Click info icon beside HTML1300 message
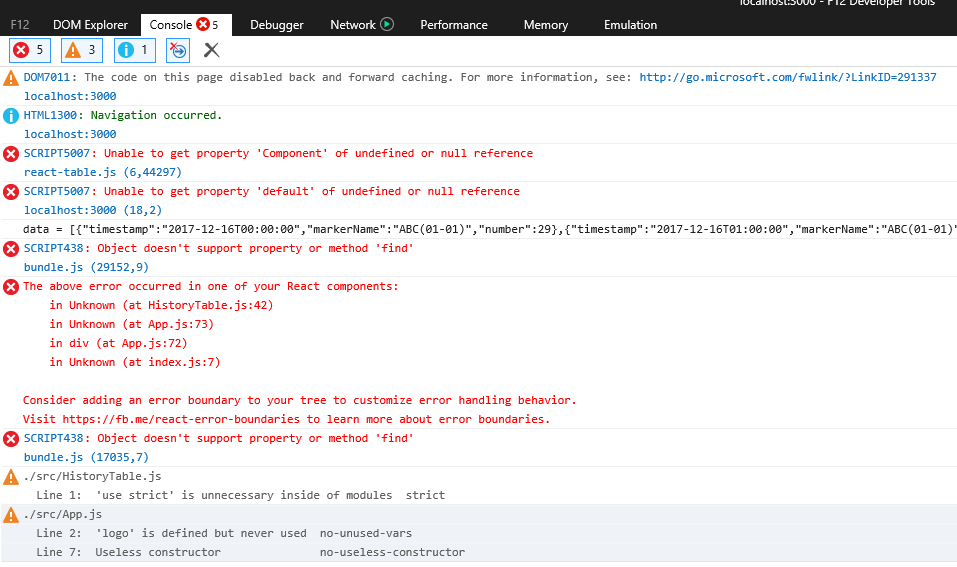This screenshot has height=567, width=957. [x=11, y=116]
